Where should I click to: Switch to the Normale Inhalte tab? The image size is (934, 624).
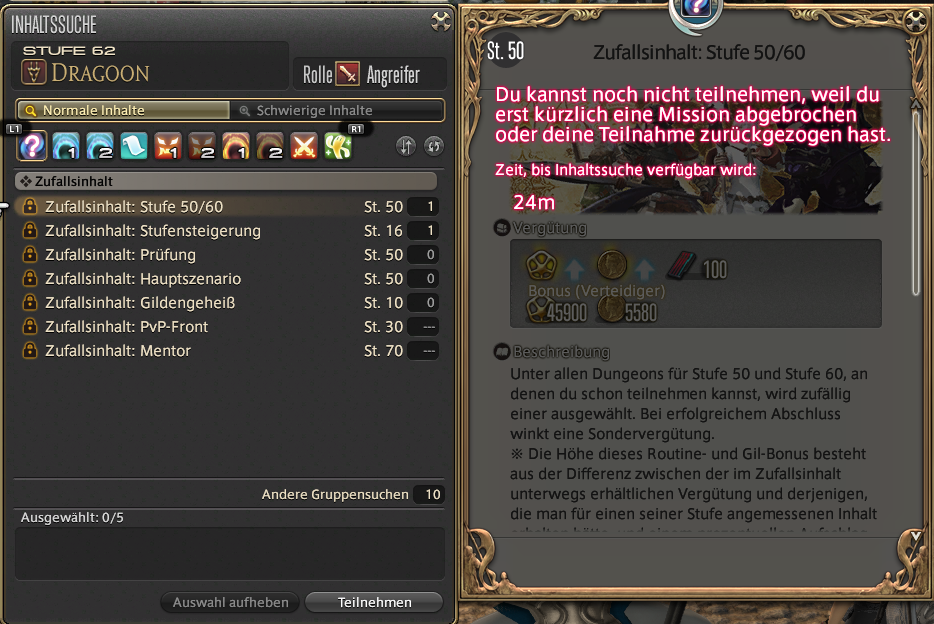click(x=123, y=110)
